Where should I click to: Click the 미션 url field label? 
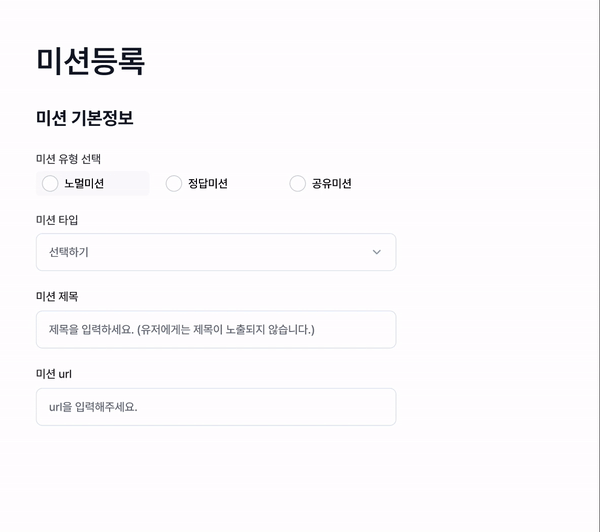(x=54, y=374)
